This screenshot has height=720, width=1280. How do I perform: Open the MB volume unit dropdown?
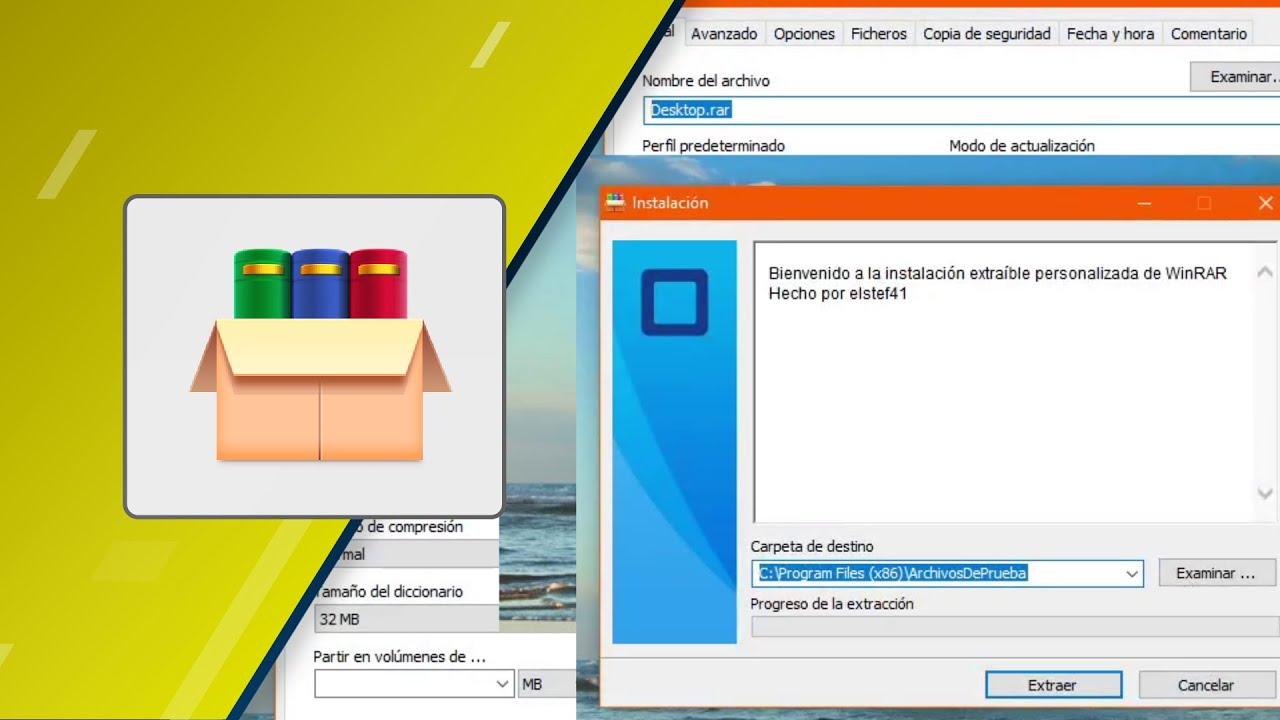coord(547,684)
